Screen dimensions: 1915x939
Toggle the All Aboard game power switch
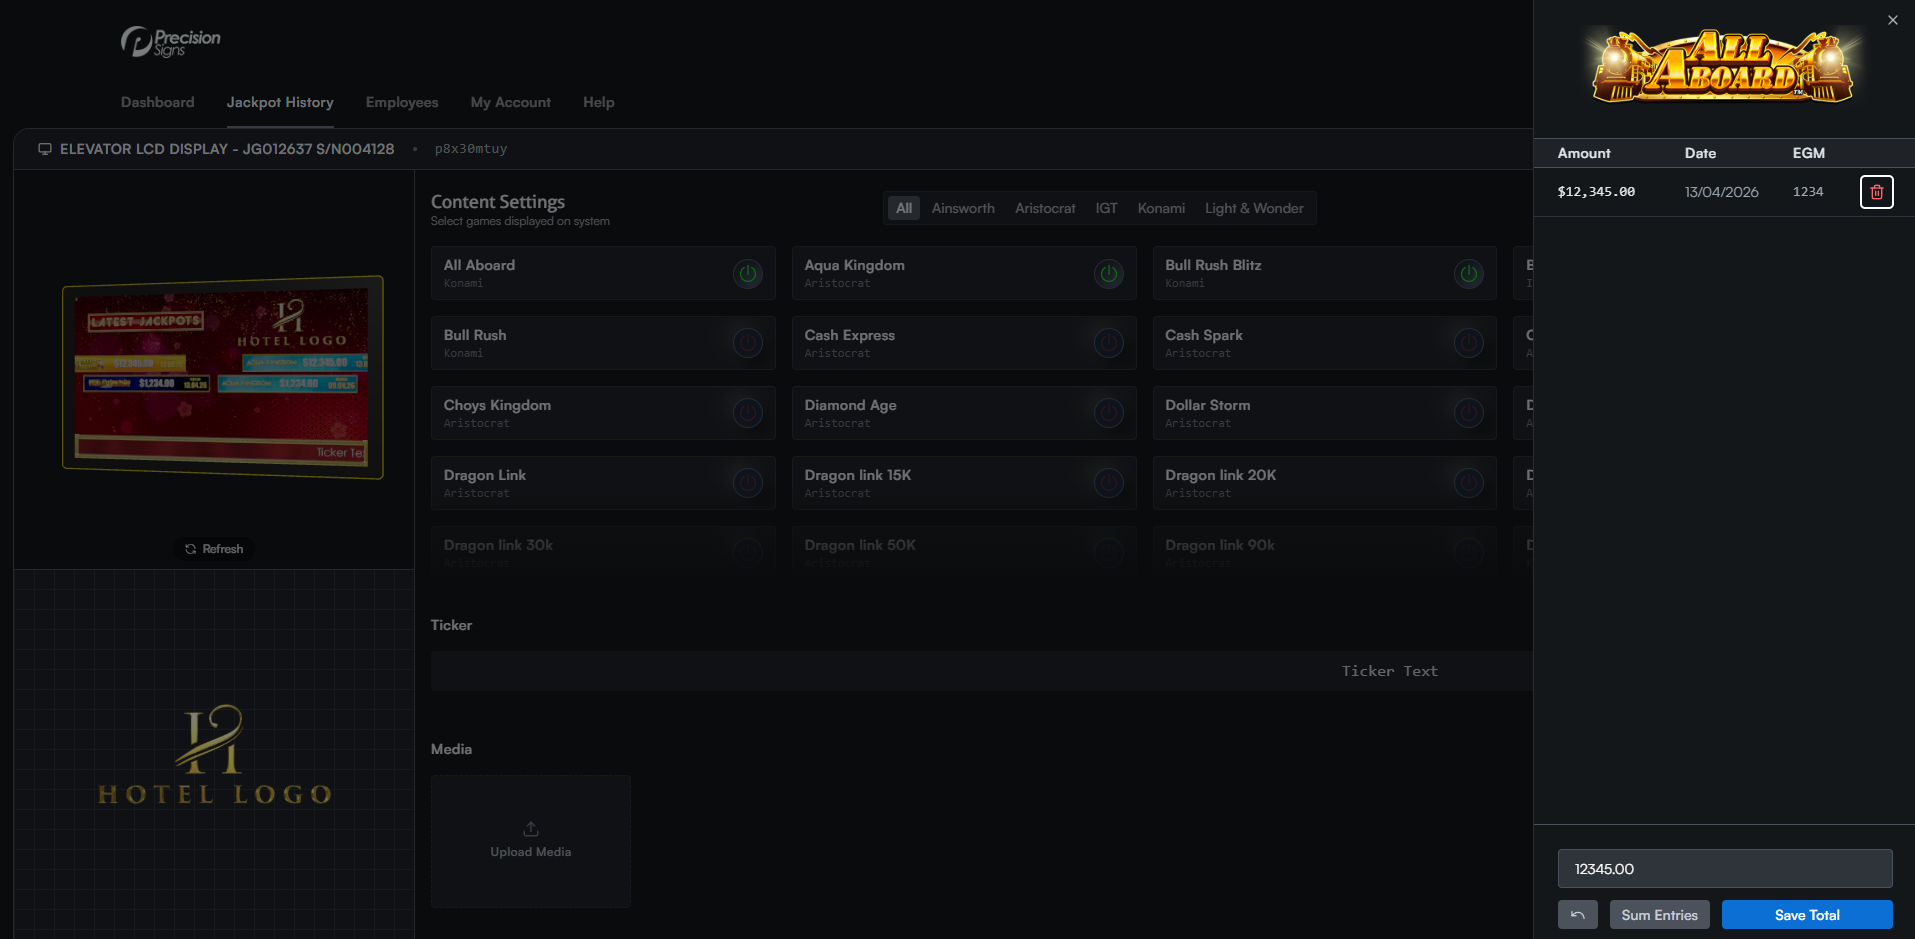coord(747,273)
